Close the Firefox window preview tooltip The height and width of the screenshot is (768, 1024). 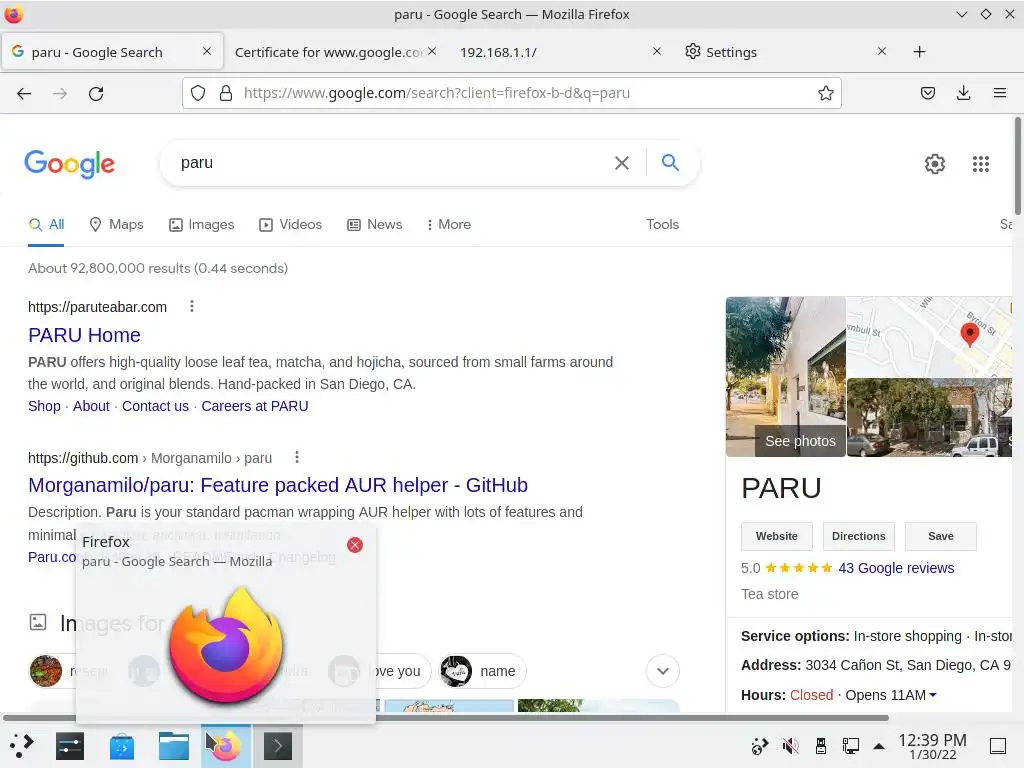click(355, 545)
